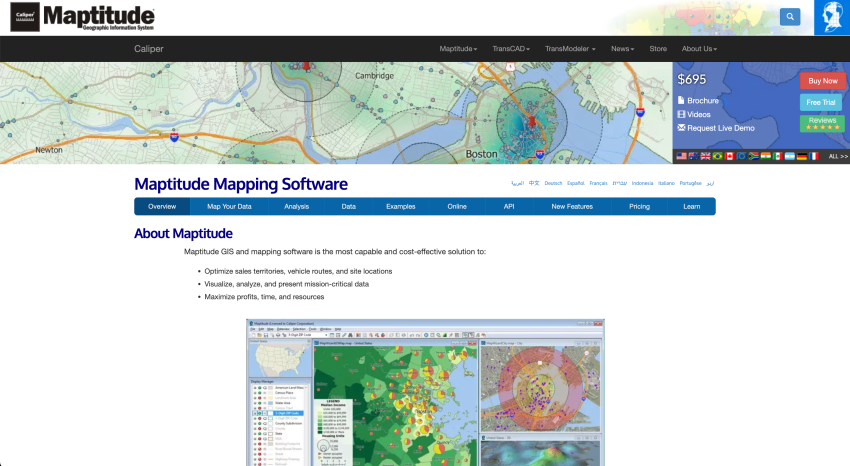
Task: Select the United States flag
Action: [681, 156]
